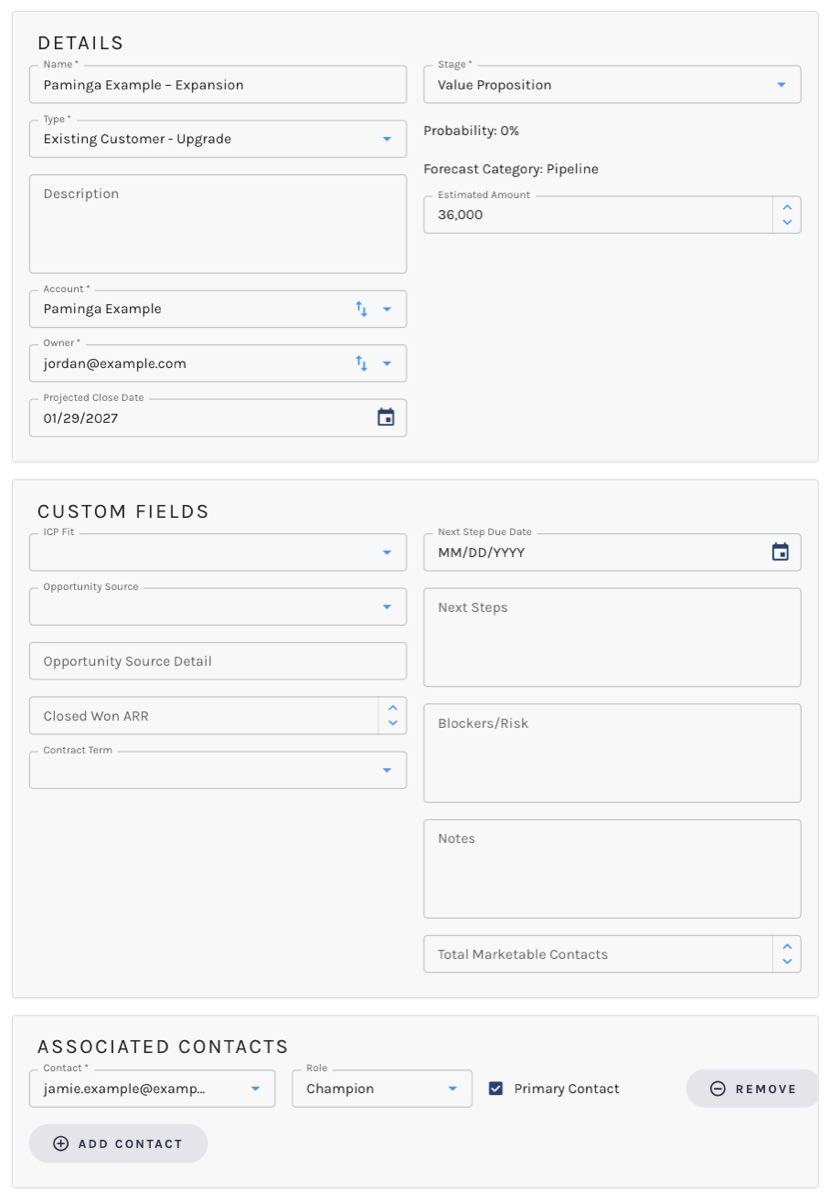This screenshot has width=830, height=1200.
Task: Increase the Estimated Amount value
Action: (787, 207)
